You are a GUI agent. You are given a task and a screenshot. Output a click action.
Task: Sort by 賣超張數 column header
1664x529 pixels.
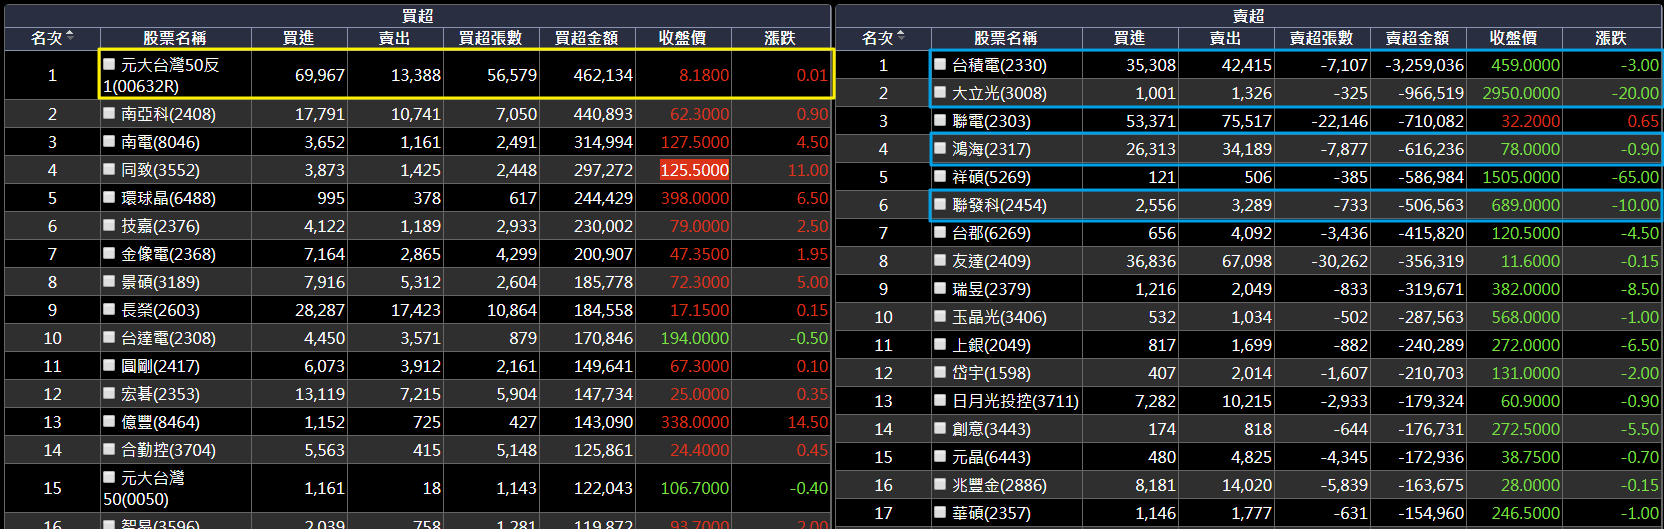(1321, 38)
